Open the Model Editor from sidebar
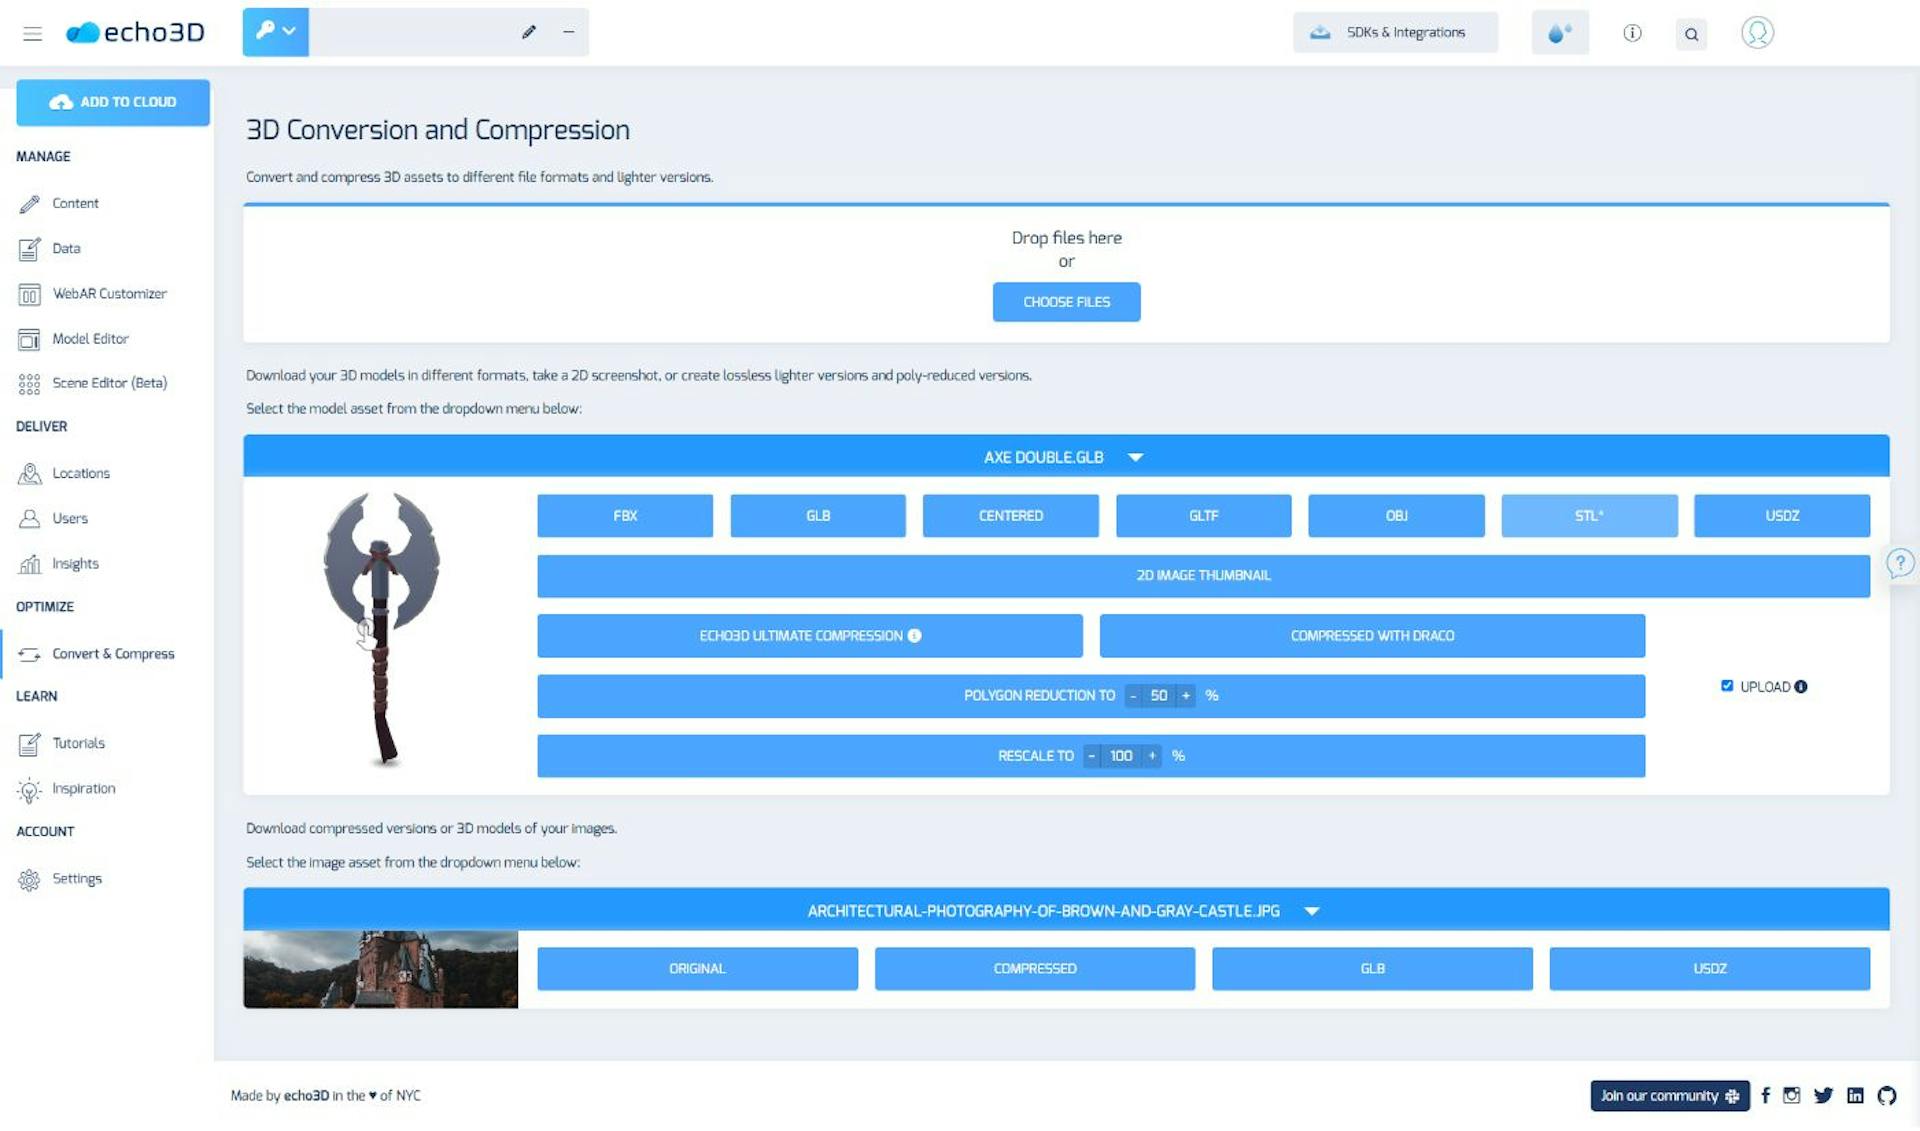This screenshot has height=1131, width=1920. click(90, 338)
